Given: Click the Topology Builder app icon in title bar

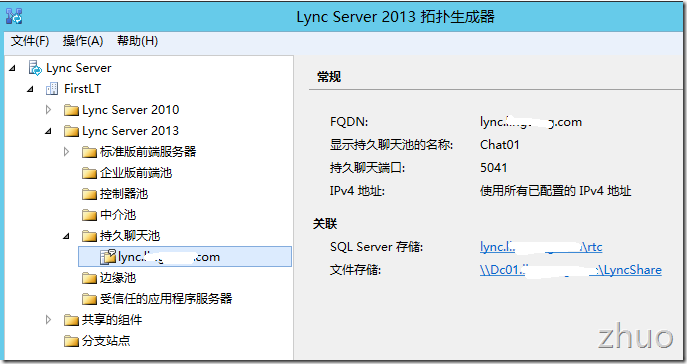Looking at the screenshot, I should (x=14, y=16).
